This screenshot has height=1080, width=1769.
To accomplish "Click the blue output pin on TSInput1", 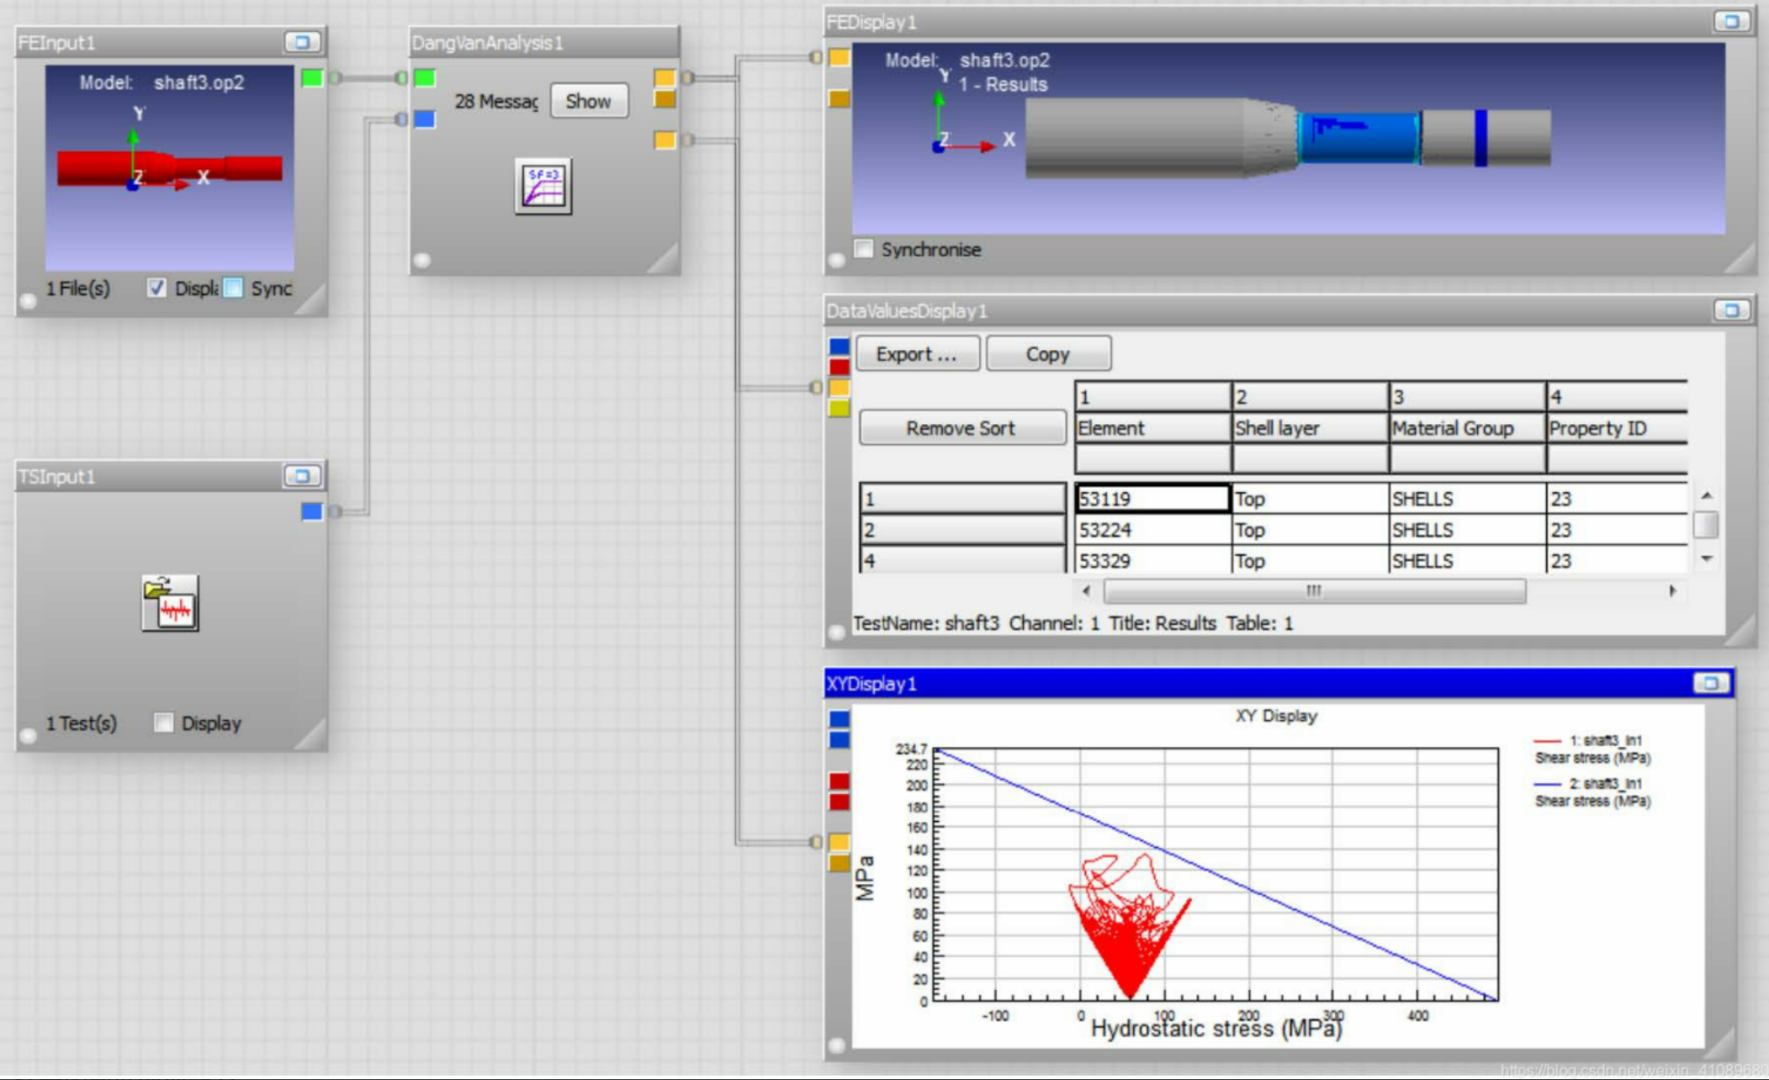I will 312,512.
